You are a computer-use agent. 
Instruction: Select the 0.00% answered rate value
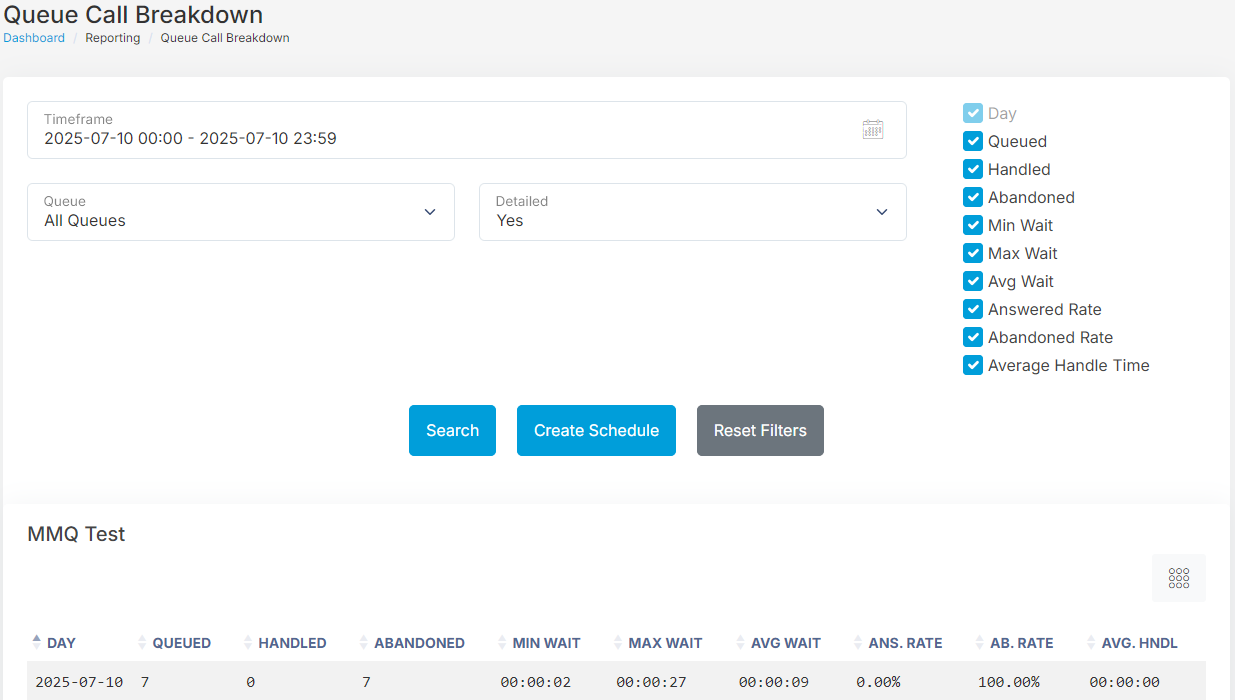(878, 682)
